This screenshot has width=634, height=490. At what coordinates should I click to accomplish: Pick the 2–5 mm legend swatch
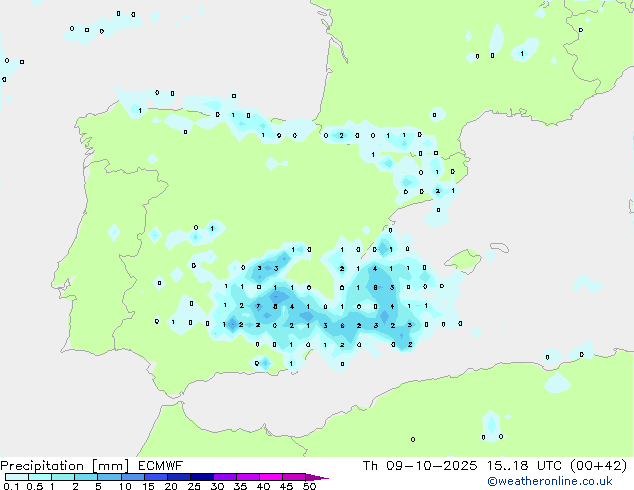coord(86,477)
